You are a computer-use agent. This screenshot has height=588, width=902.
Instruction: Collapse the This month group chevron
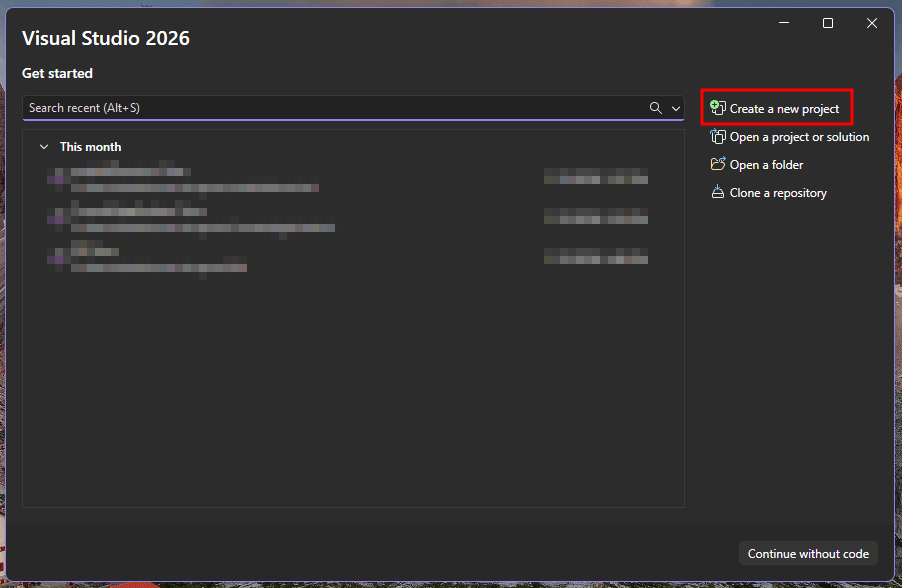tap(44, 147)
